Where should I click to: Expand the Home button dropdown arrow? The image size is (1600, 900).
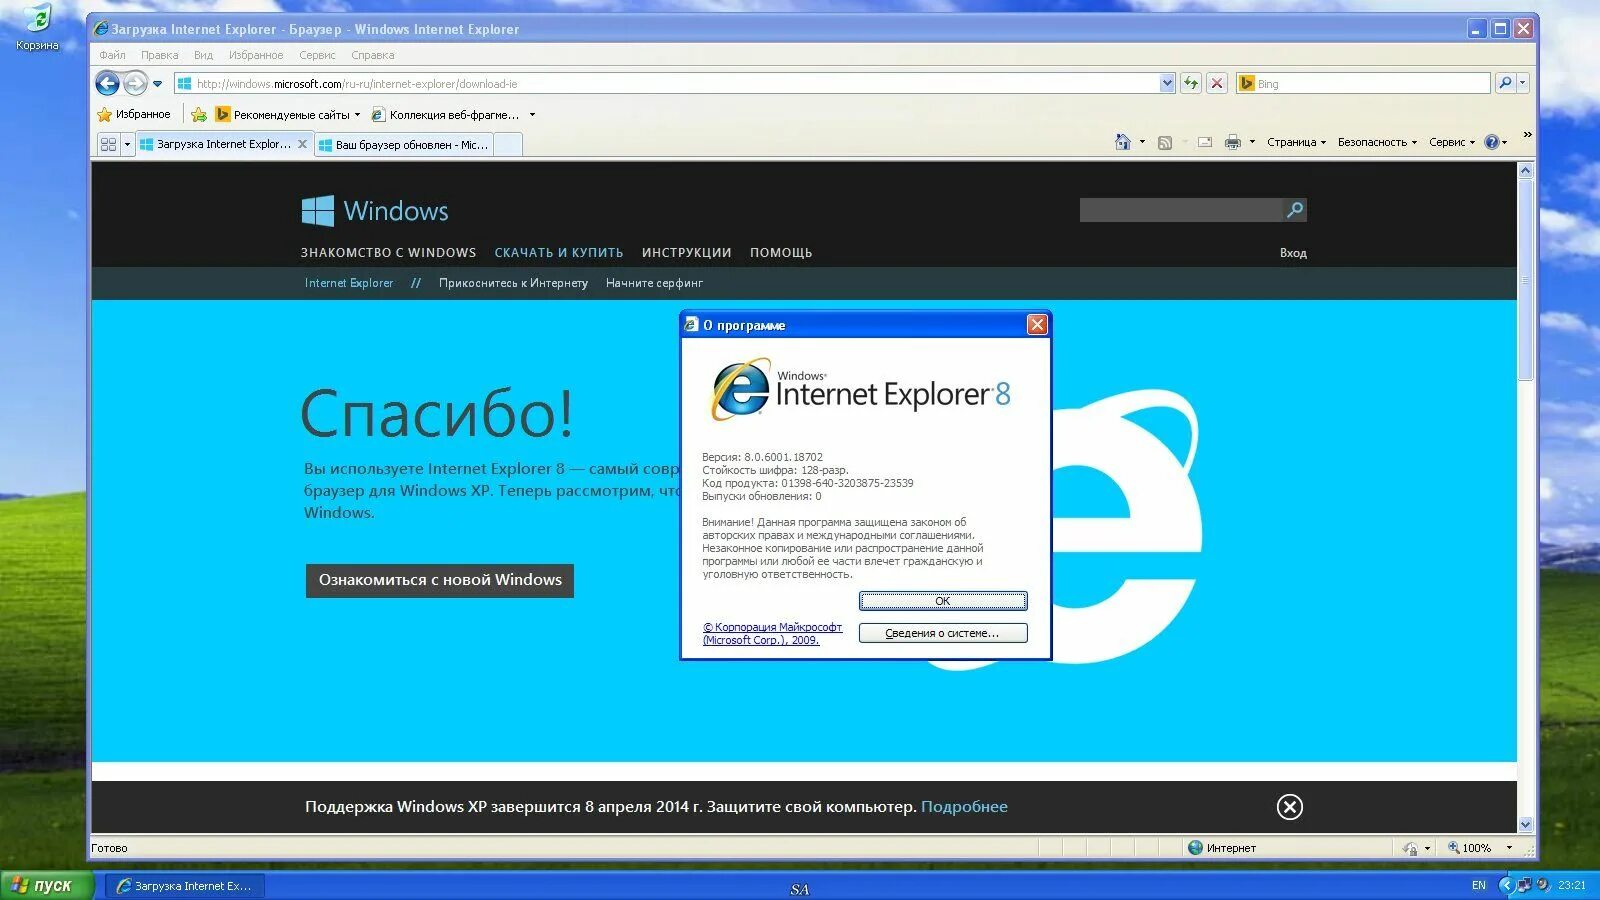pos(1142,142)
